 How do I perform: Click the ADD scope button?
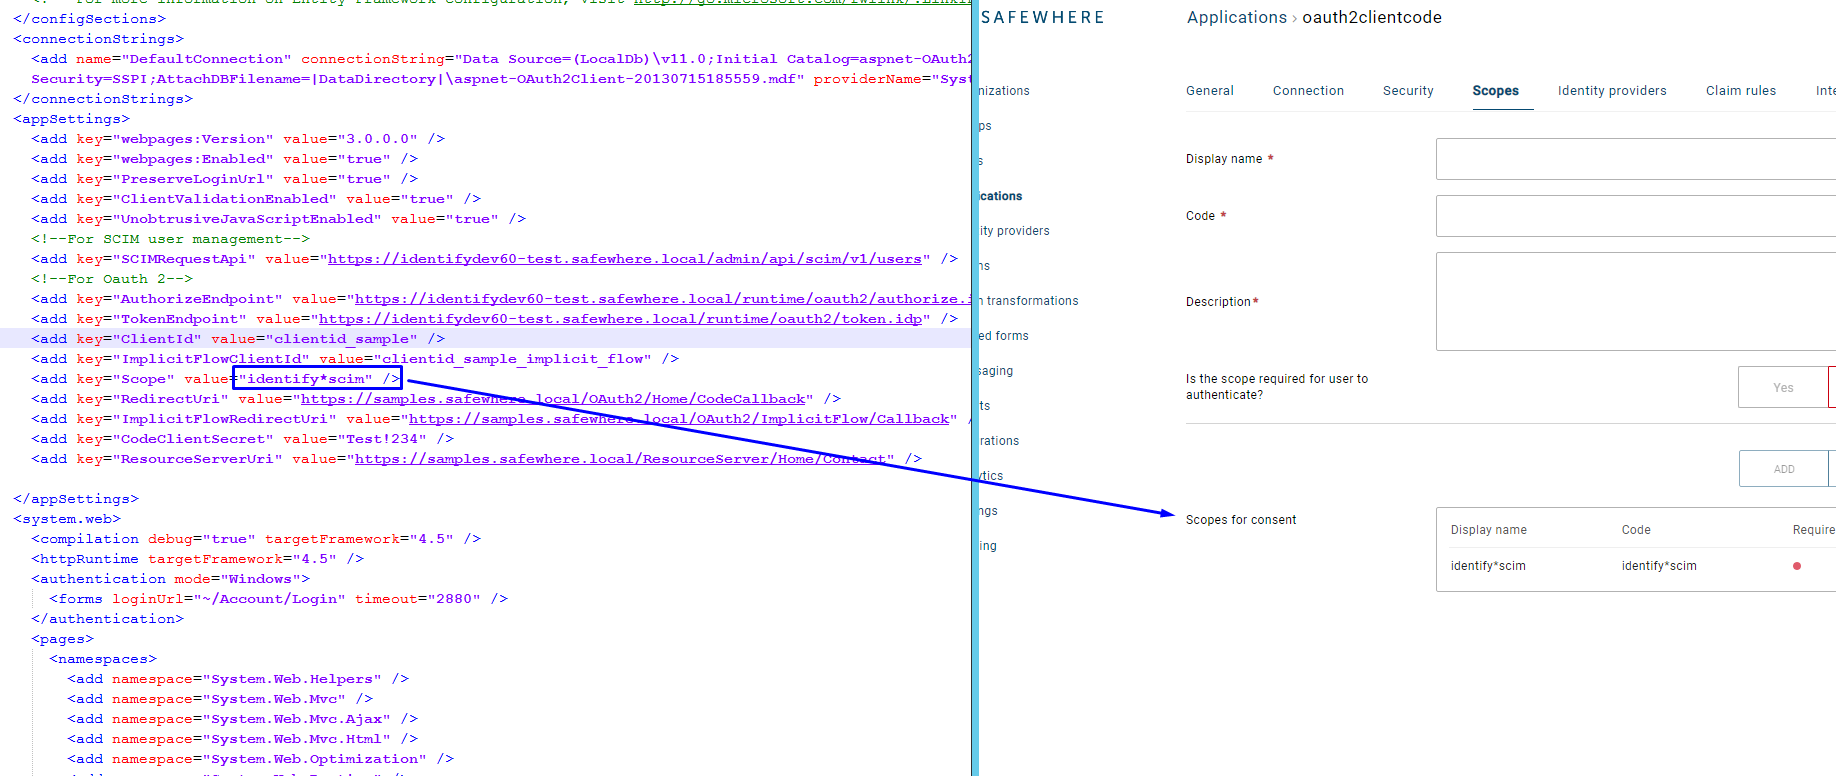point(1784,469)
